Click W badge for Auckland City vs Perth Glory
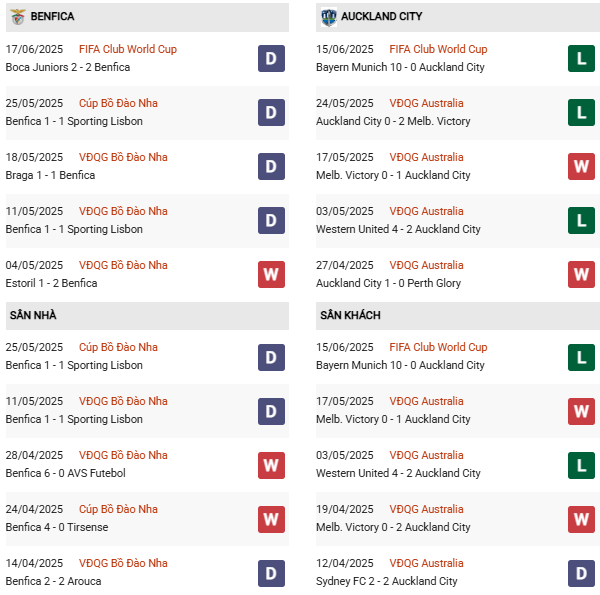The width and height of the screenshot is (600, 595). click(x=582, y=274)
